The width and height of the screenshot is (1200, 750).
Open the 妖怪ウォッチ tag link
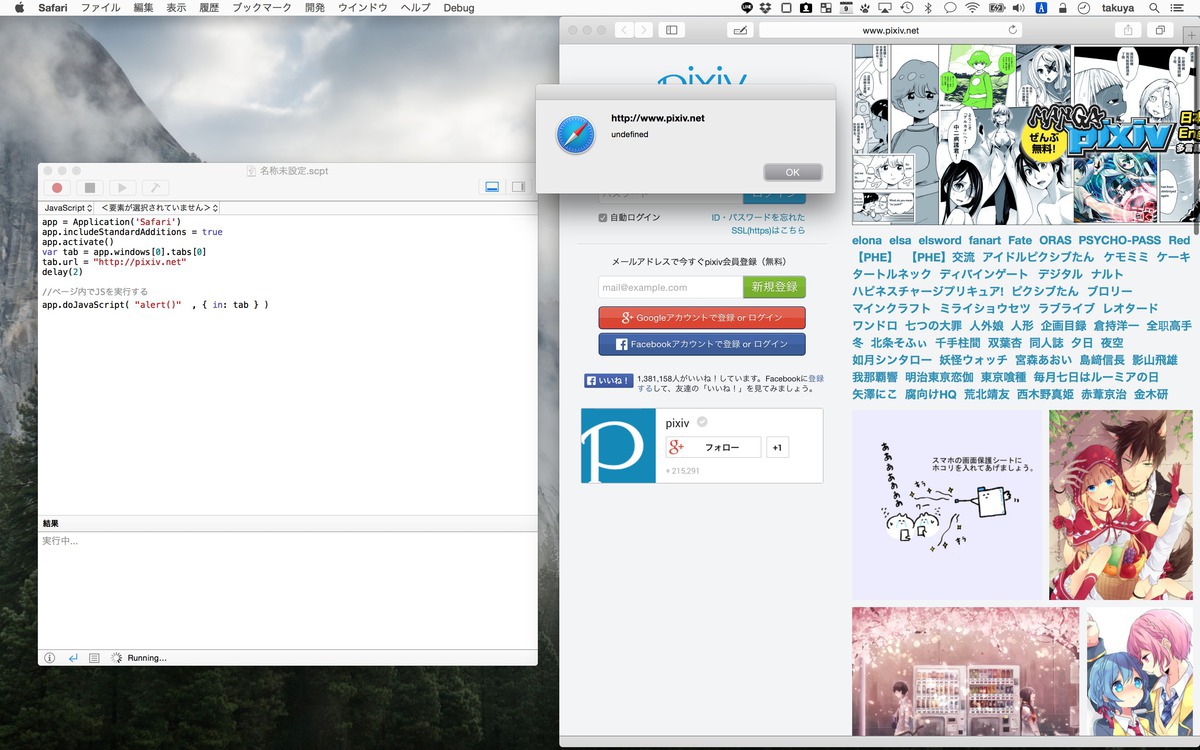[973, 360]
